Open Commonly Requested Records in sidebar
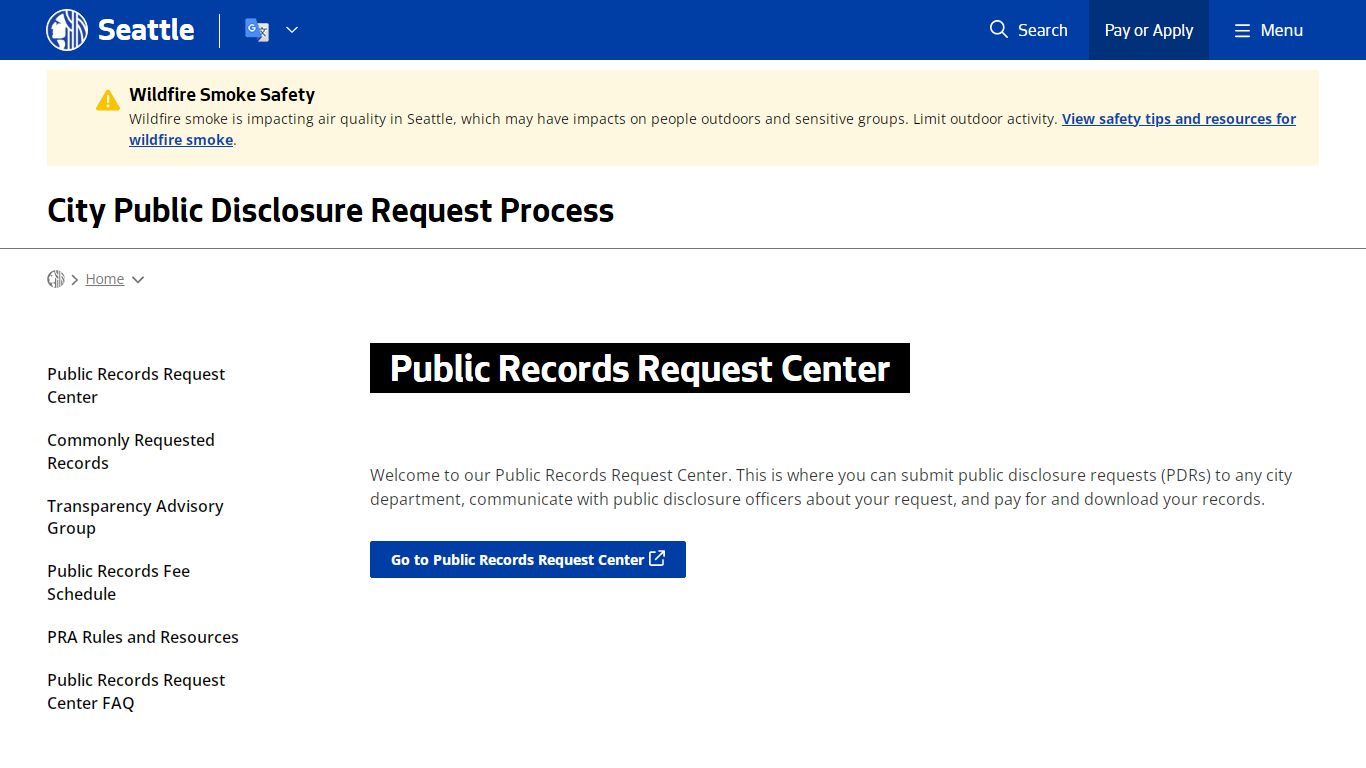1366x768 pixels. 131,451
